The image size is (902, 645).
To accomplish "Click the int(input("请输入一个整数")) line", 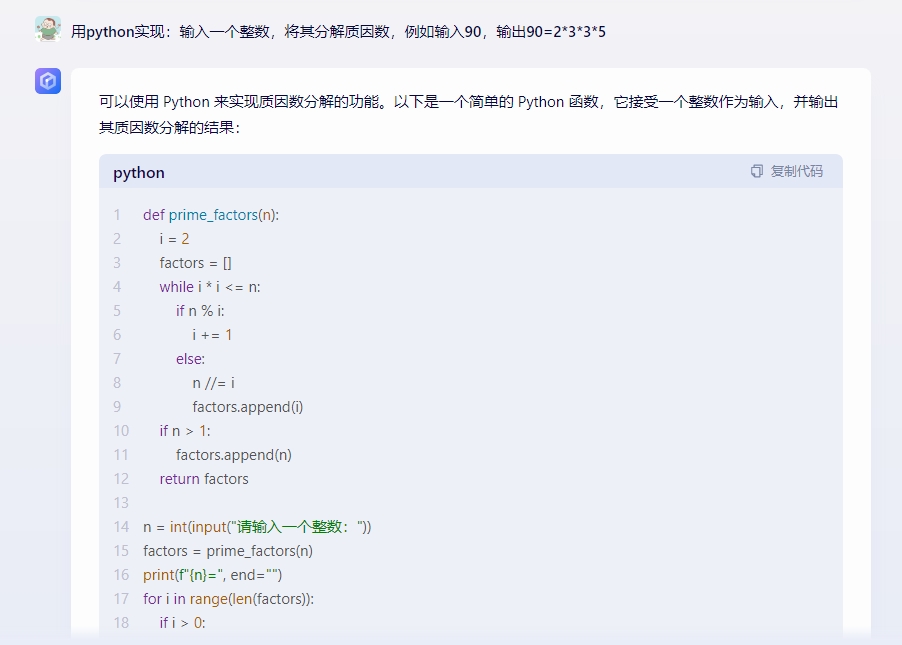I will [x=257, y=526].
